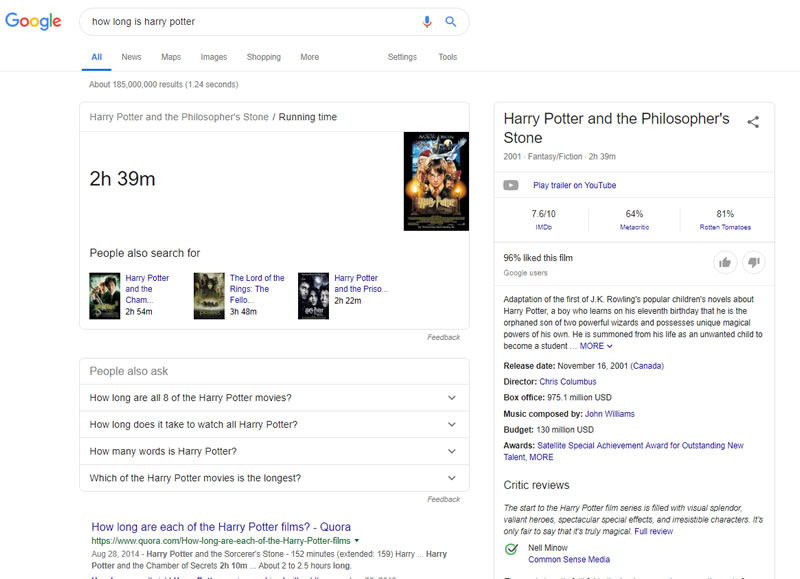This screenshot has height=579, width=800.
Task: Click into the search query box
Action: [x=250, y=21]
